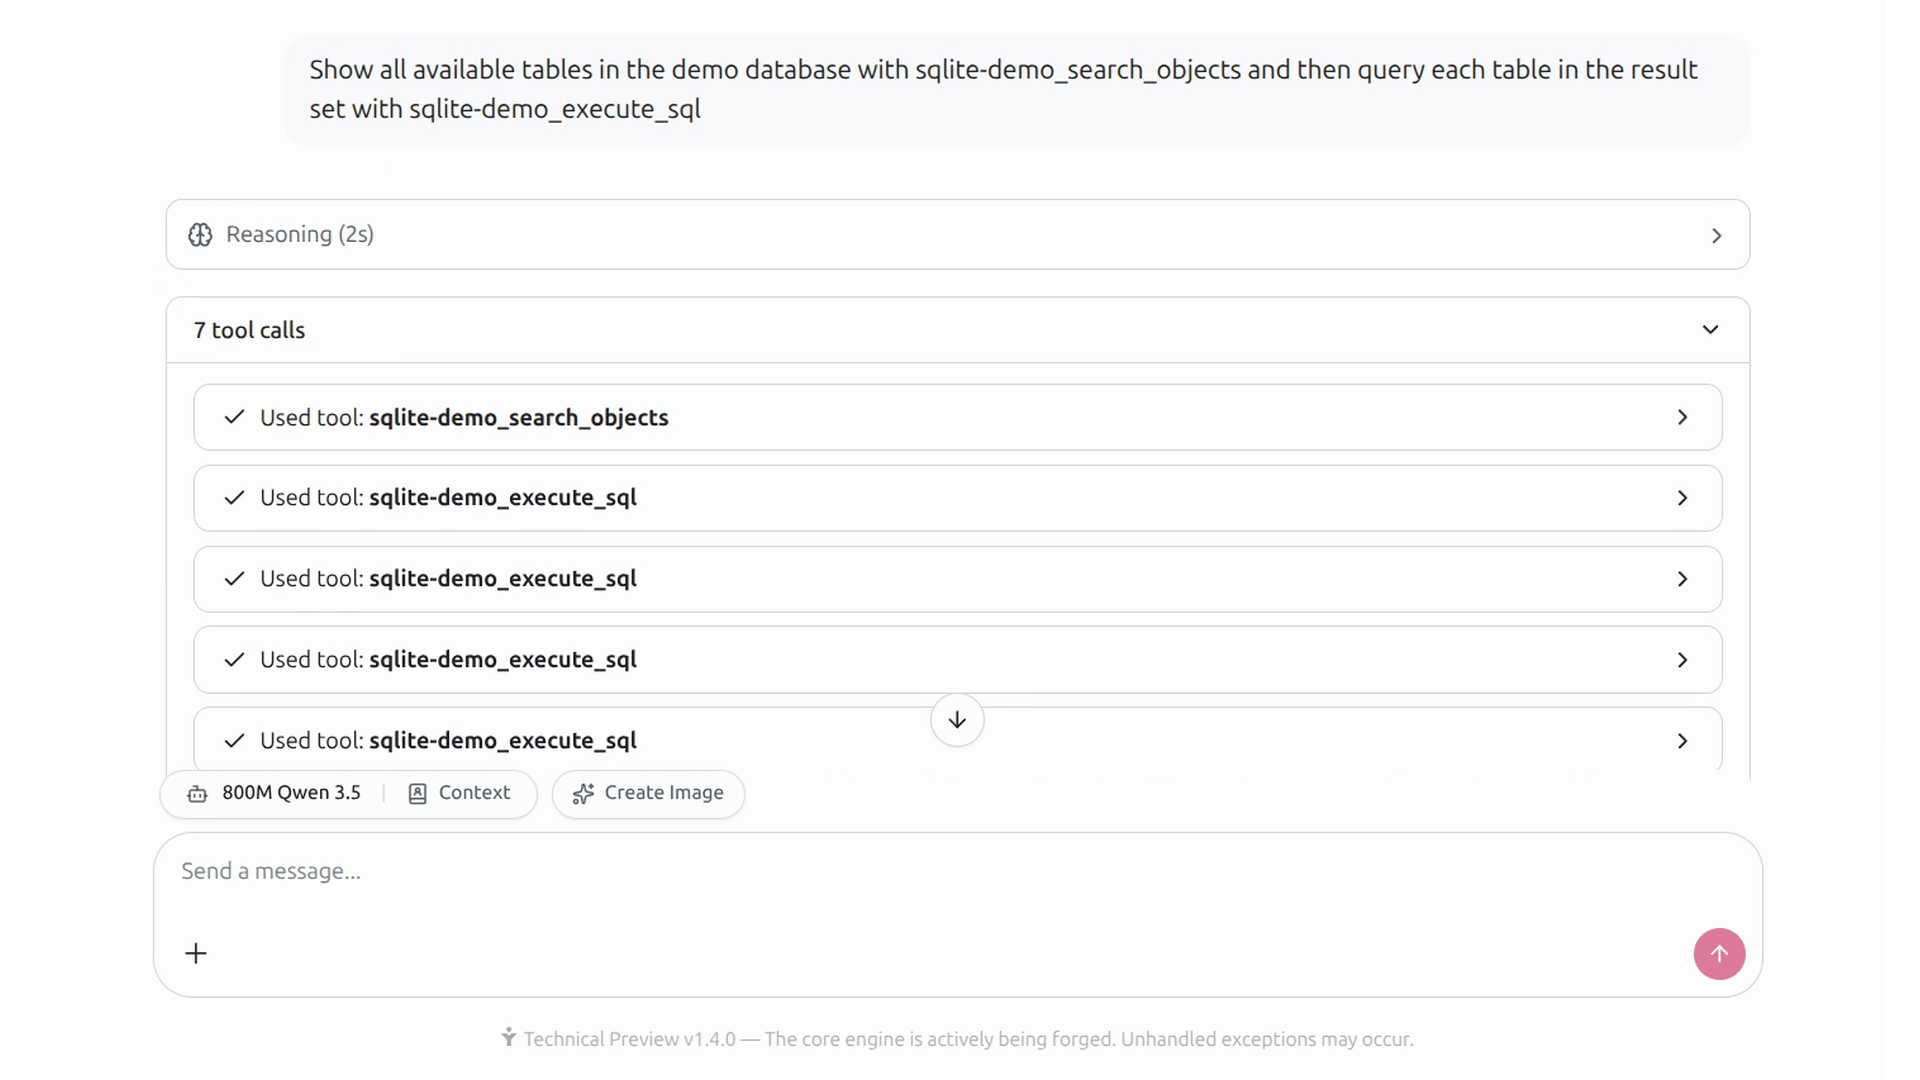Click the Create Image button

click(x=648, y=794)
